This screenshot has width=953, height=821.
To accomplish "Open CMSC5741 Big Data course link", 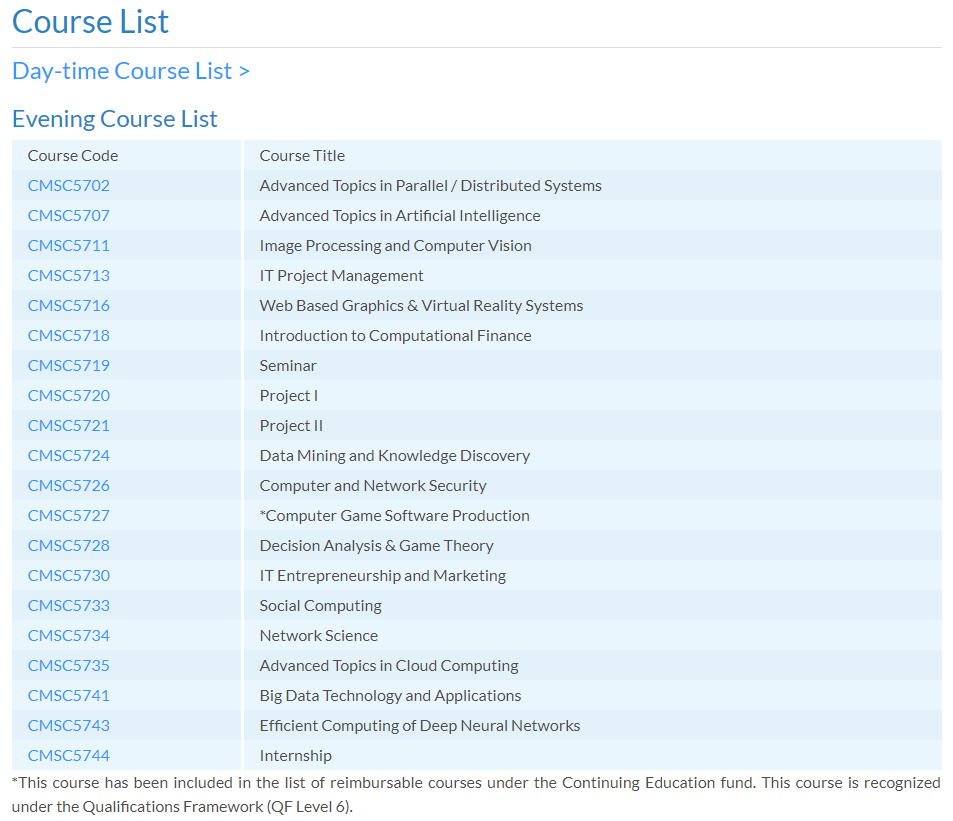I will coord(69,695).
